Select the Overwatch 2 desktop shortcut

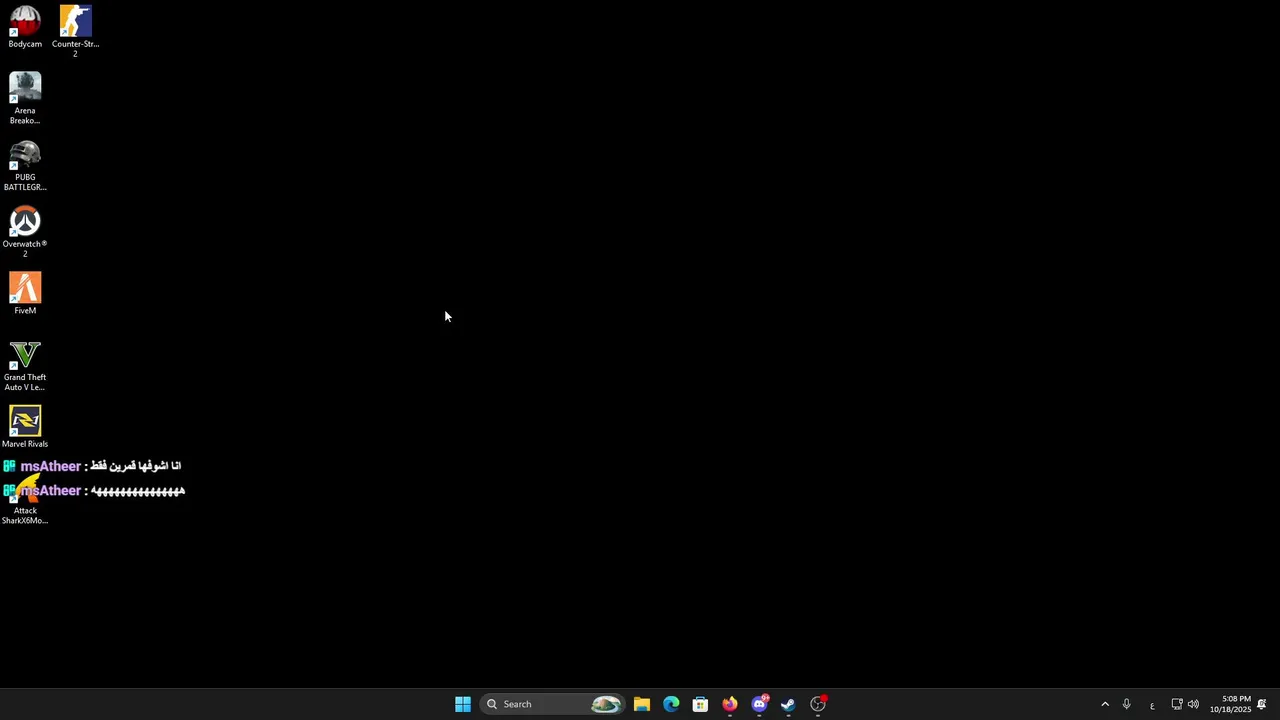[x=25, y=232]
